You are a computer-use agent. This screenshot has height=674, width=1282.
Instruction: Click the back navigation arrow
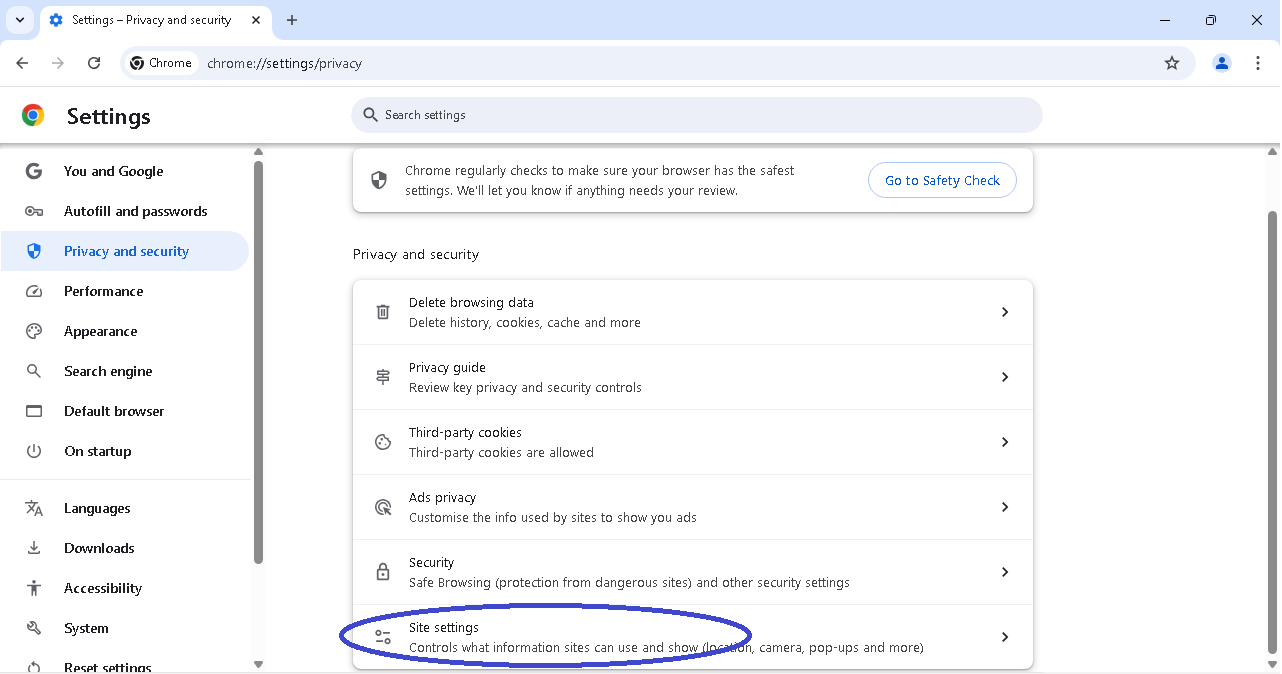point(22,63)
